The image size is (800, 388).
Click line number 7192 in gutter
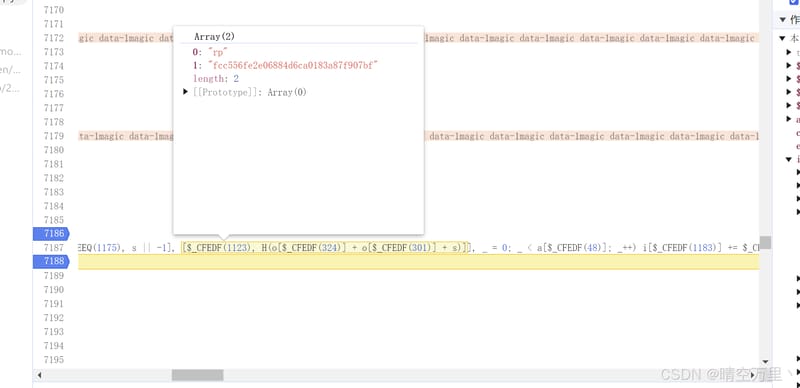(x=54, y=318)
